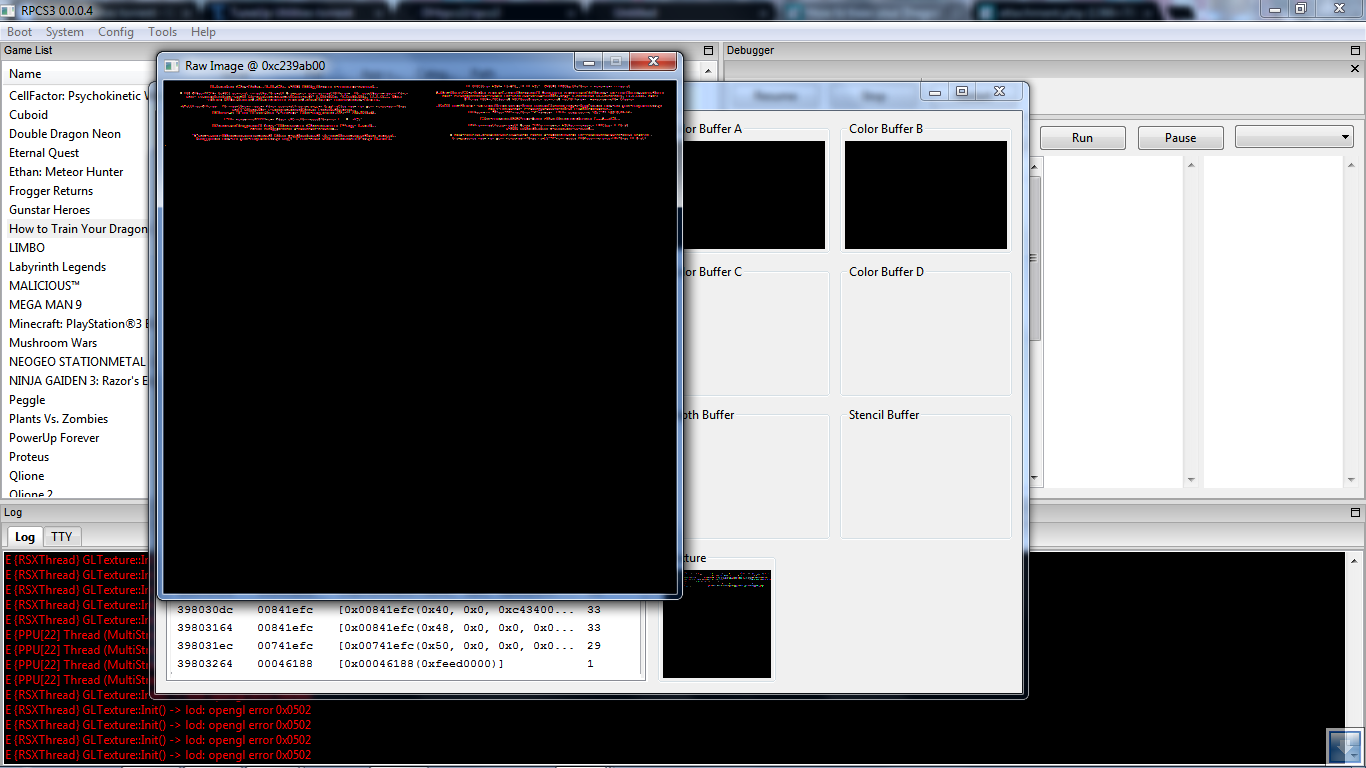The image size is (1366, 768).
Task: Open the Boot menu
Action: point(20,32)
